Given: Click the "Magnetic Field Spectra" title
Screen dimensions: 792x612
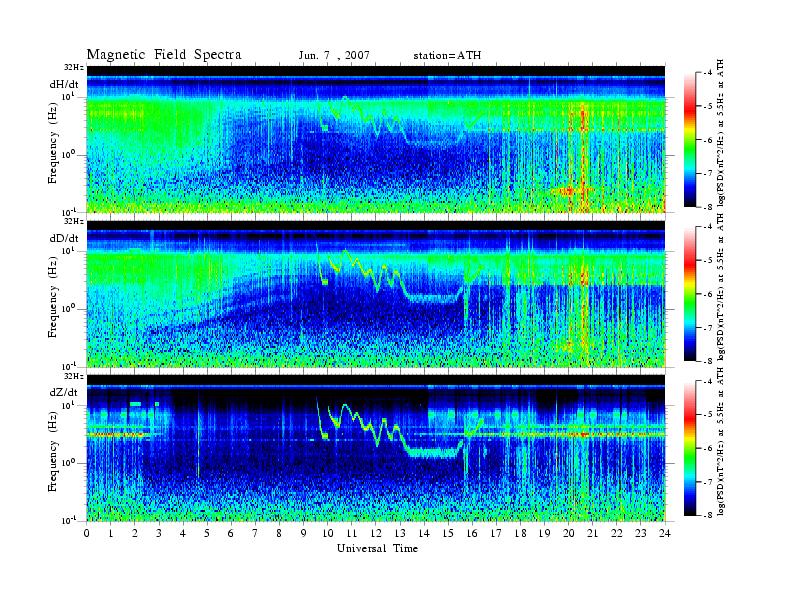Looking at the screenshot, I should (164, 55).
